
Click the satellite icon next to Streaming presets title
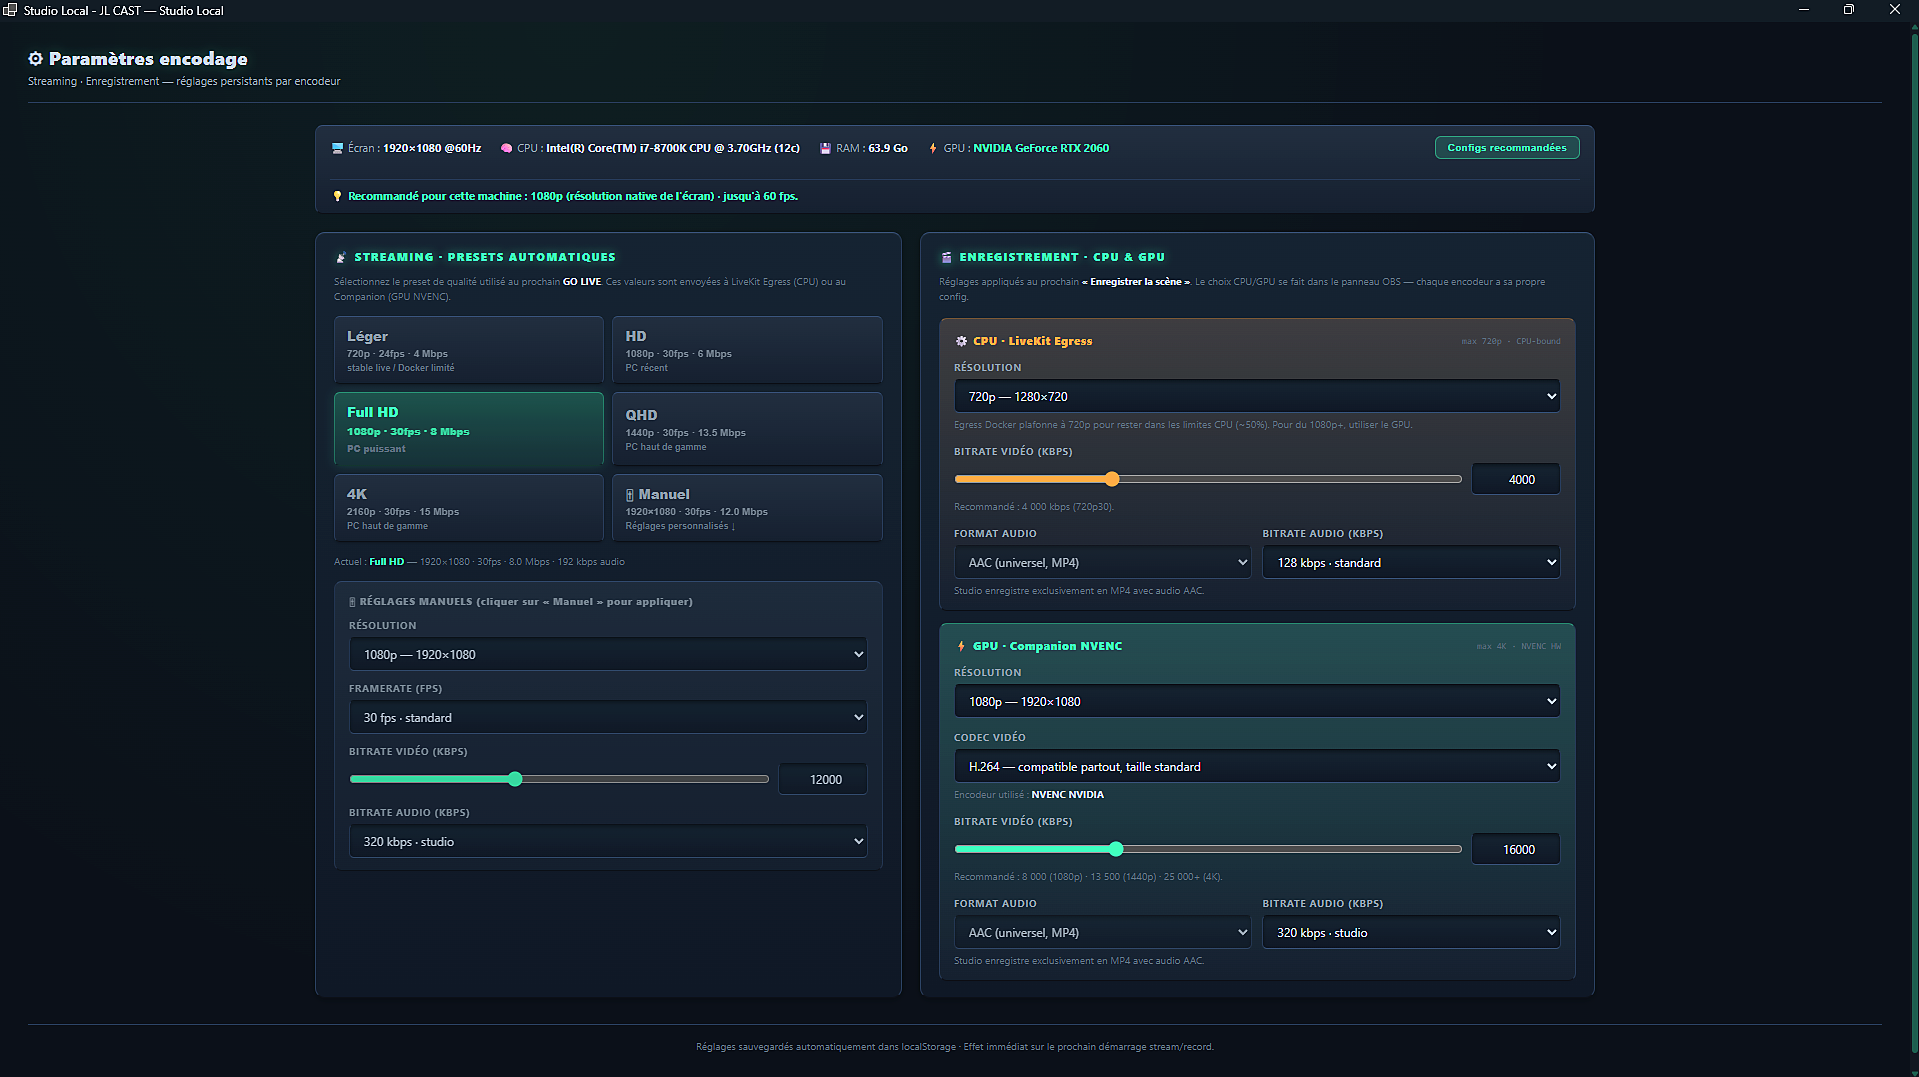(341, 257)
